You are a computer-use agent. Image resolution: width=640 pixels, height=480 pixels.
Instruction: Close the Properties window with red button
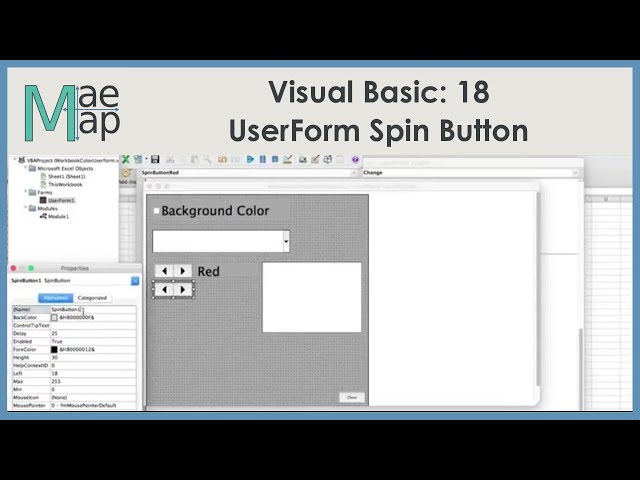pos(13,268)
